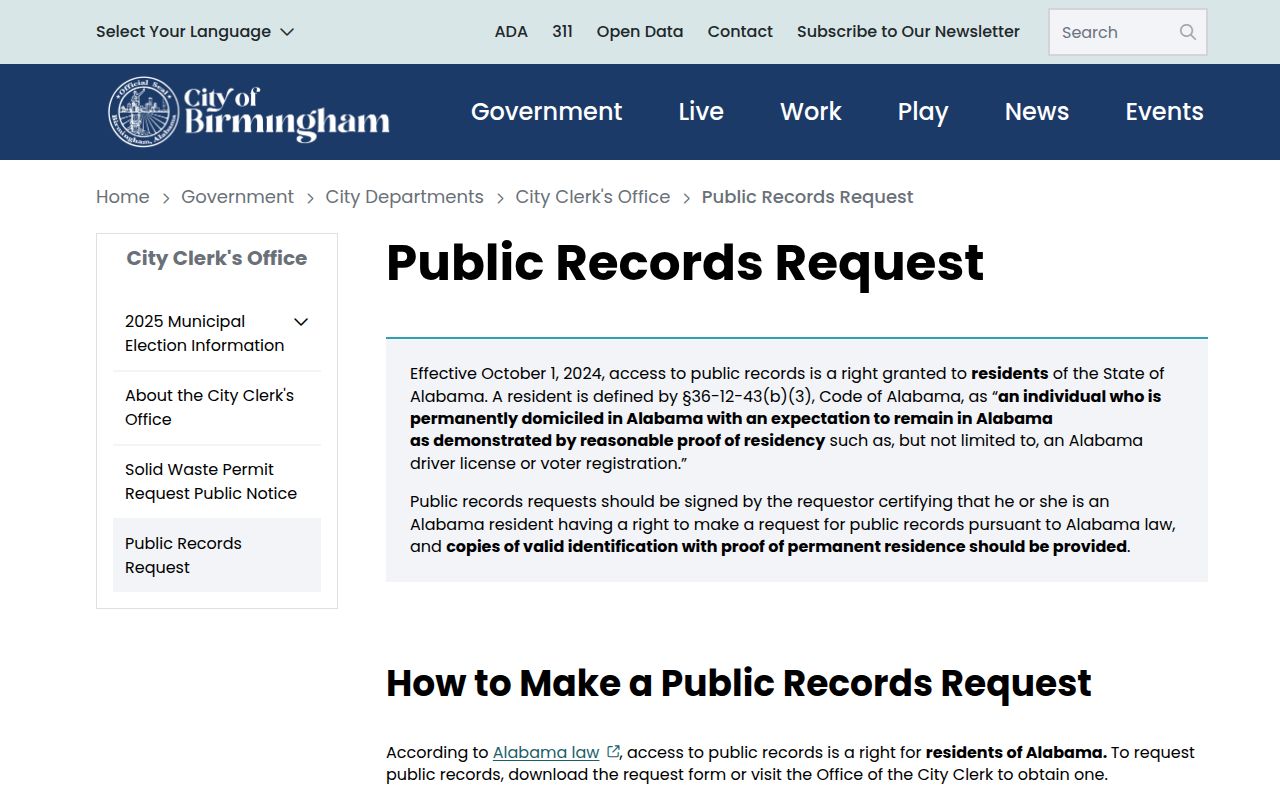Select Government breadcrumb link
This screenshot has height=800, width=1280.
click(x=237, y=197)
